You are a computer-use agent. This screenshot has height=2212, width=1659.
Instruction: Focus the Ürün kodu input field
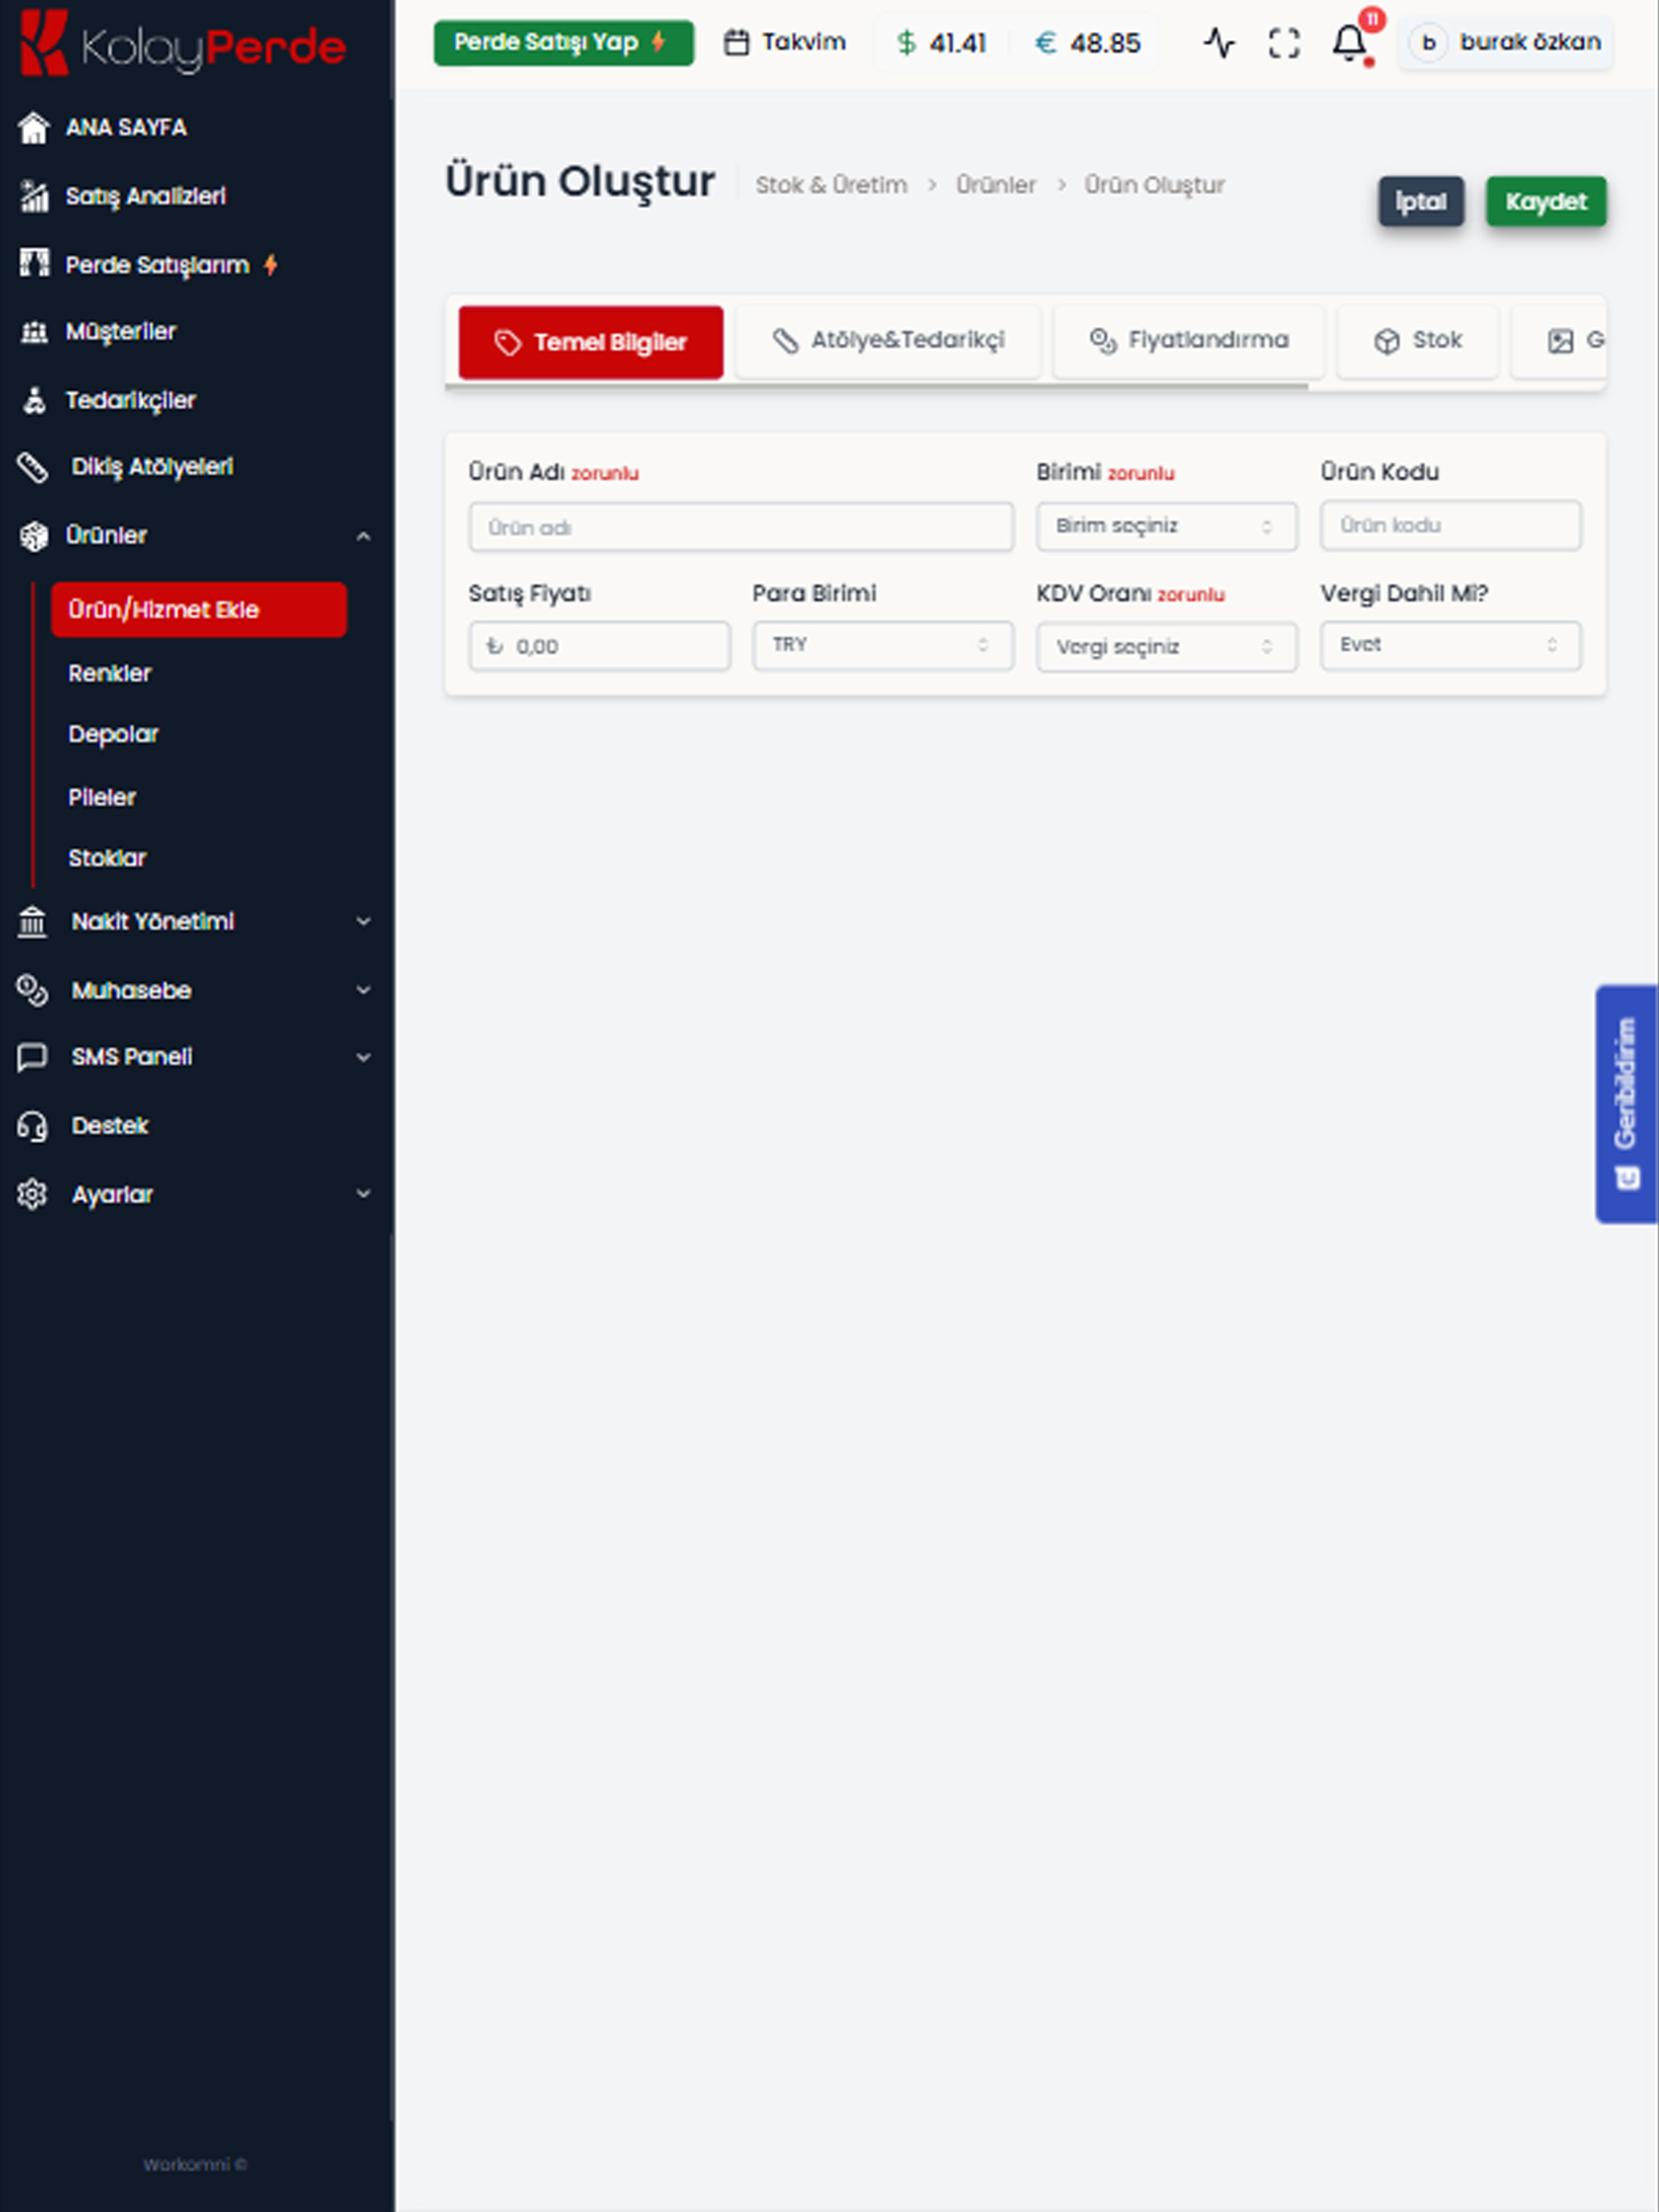click(x=1450, y=526)
